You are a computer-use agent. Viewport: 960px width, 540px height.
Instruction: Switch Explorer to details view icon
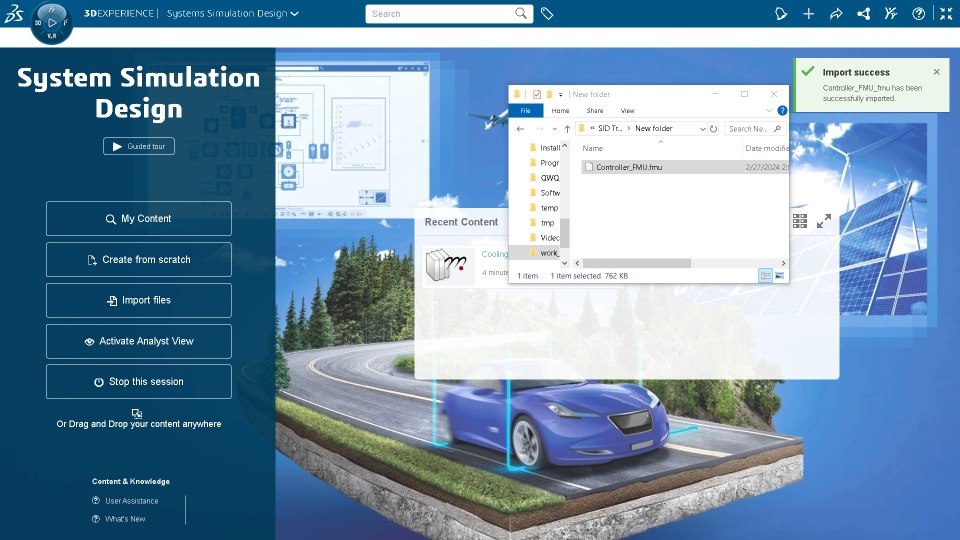point(765,276)
